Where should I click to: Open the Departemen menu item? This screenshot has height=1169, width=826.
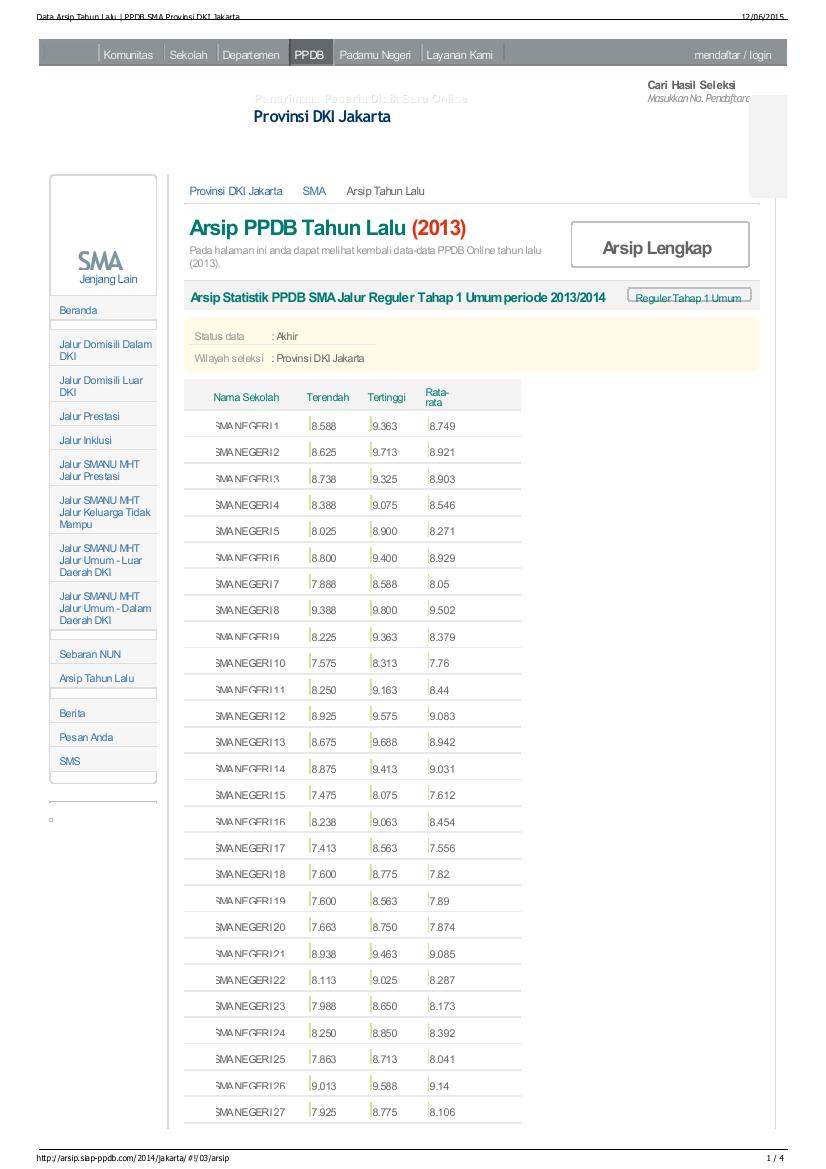(250, 55)
